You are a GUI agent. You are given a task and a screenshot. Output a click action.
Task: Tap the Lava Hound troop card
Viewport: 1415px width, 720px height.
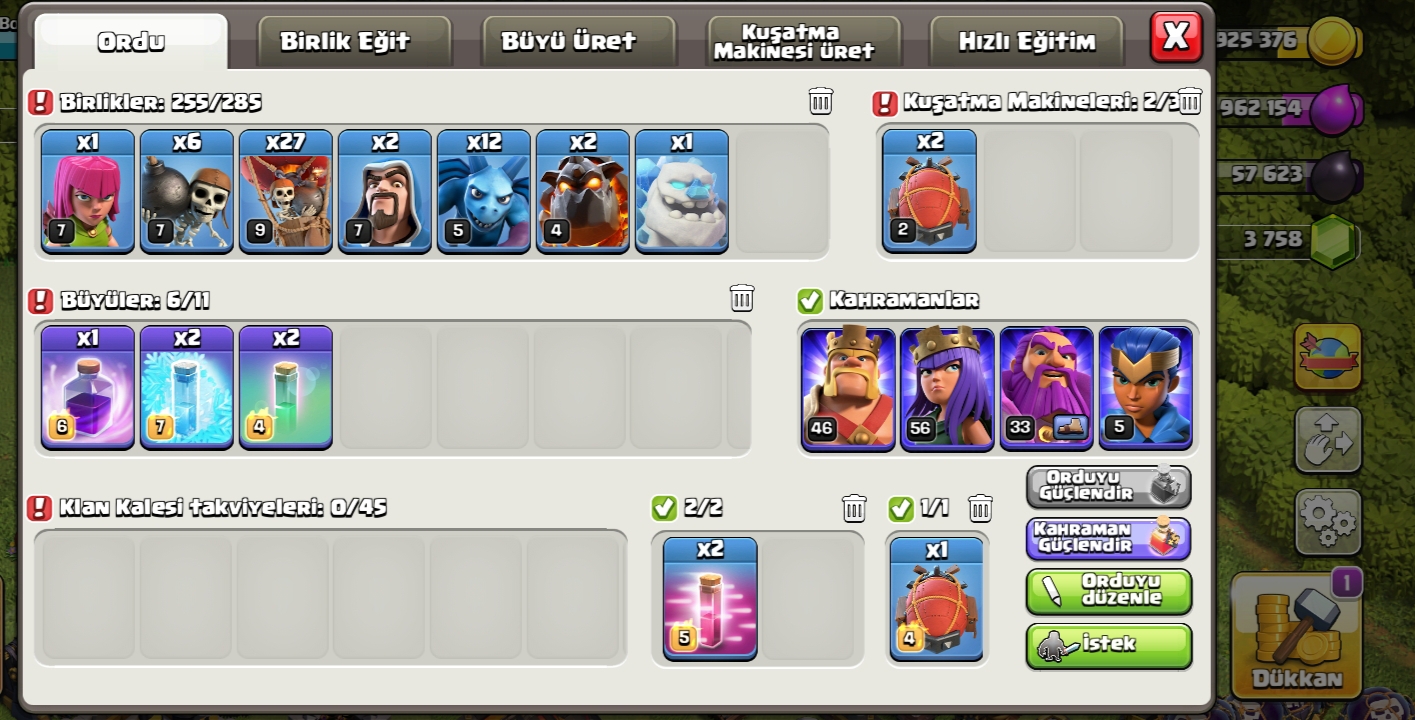coord(582,190)
